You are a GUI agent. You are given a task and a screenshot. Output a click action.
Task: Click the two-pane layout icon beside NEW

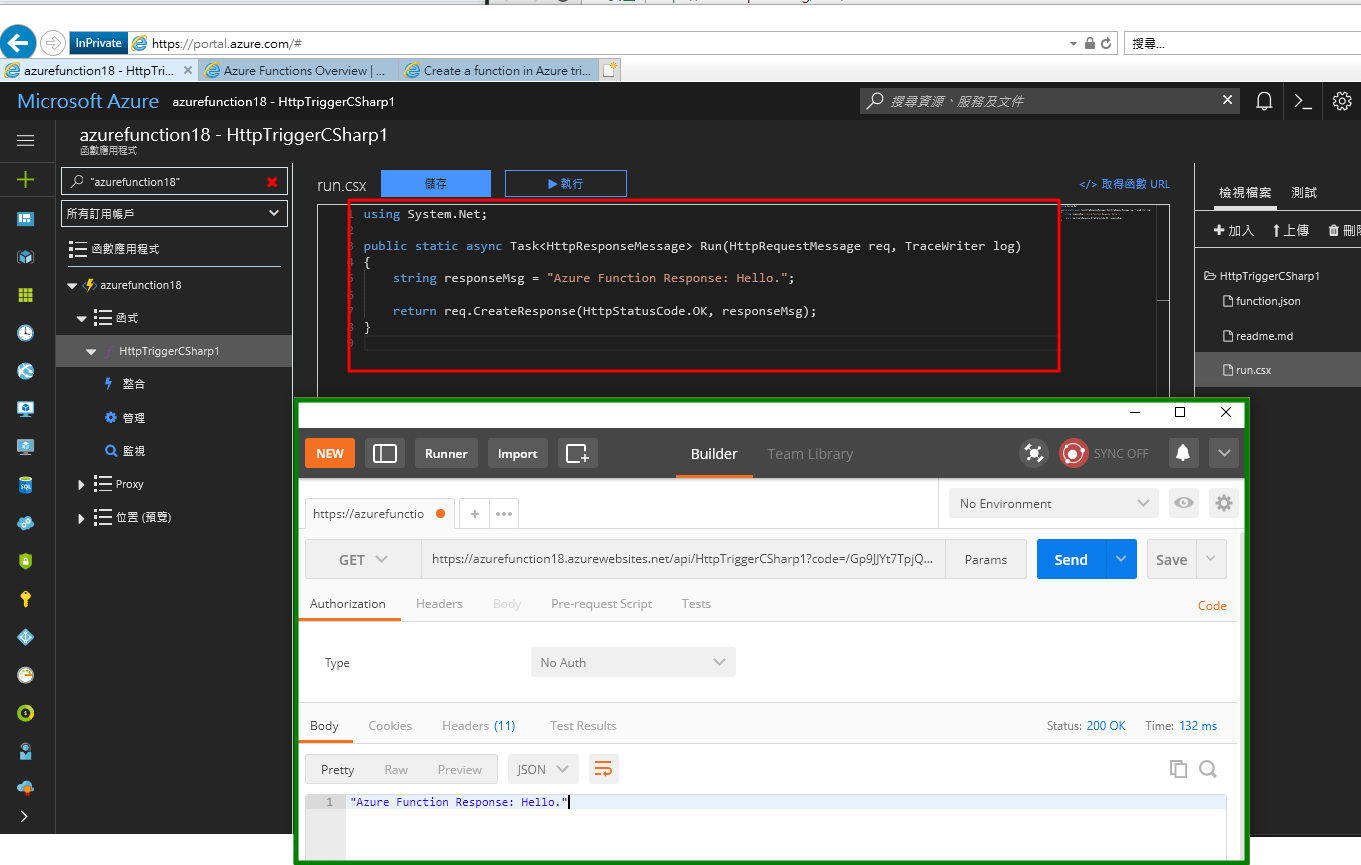coord(385,453)
